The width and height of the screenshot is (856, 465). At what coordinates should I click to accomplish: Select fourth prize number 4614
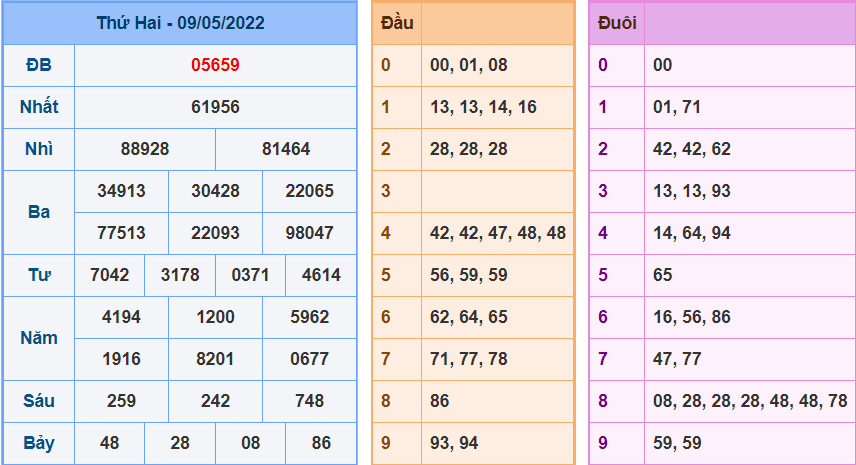coord(321,275)
